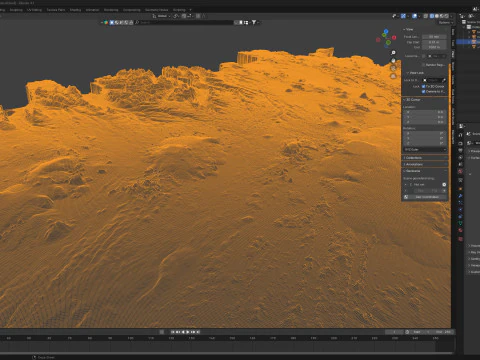480x360 pixels.
Task: Toggle camera view icon
Action: click(393, 68)
